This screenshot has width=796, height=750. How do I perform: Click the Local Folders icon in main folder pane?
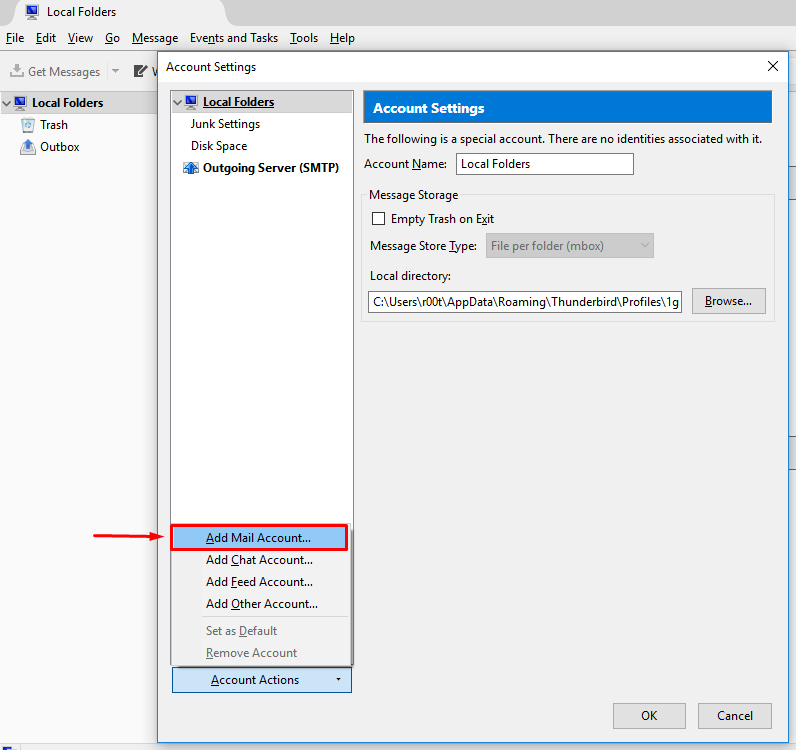click(20, 103)
